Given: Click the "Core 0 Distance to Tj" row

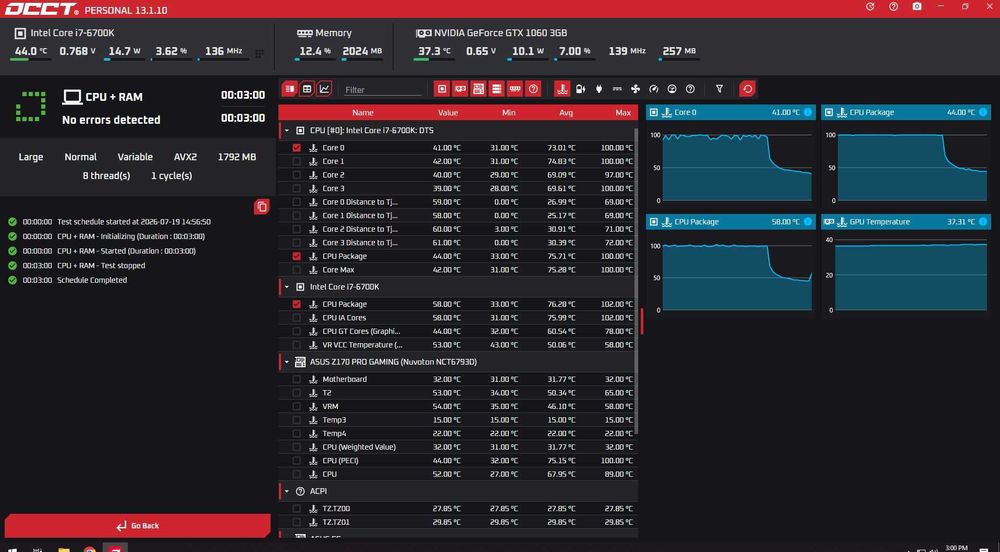Looking at the screenshot, I should pyautogui.click(x=458, y=202).
